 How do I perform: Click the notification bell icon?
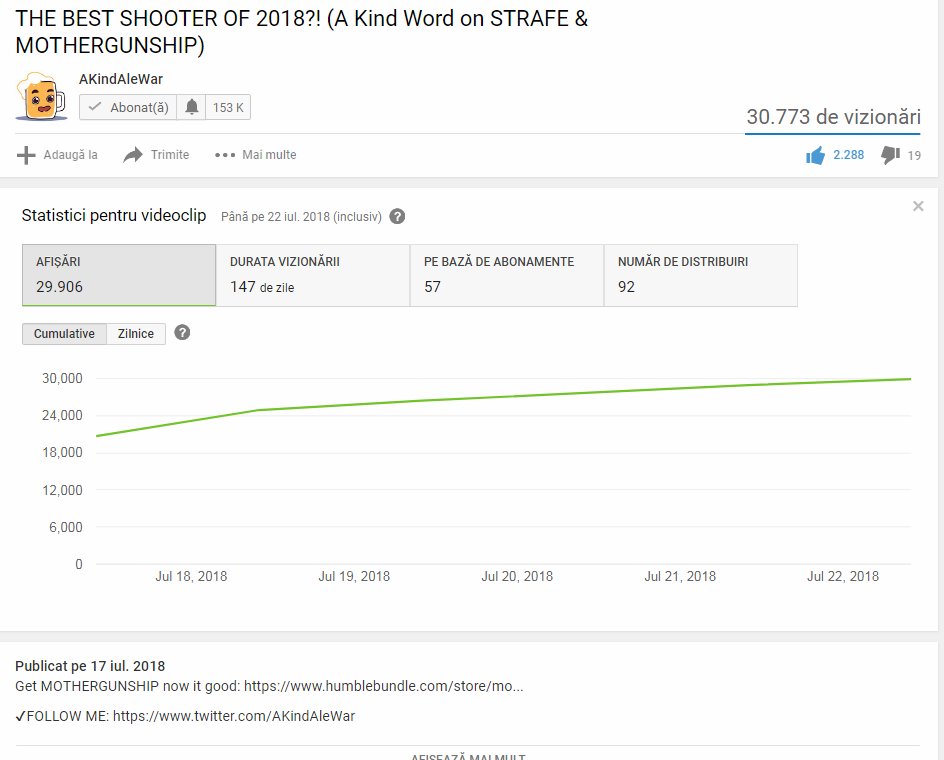point(191,107)
